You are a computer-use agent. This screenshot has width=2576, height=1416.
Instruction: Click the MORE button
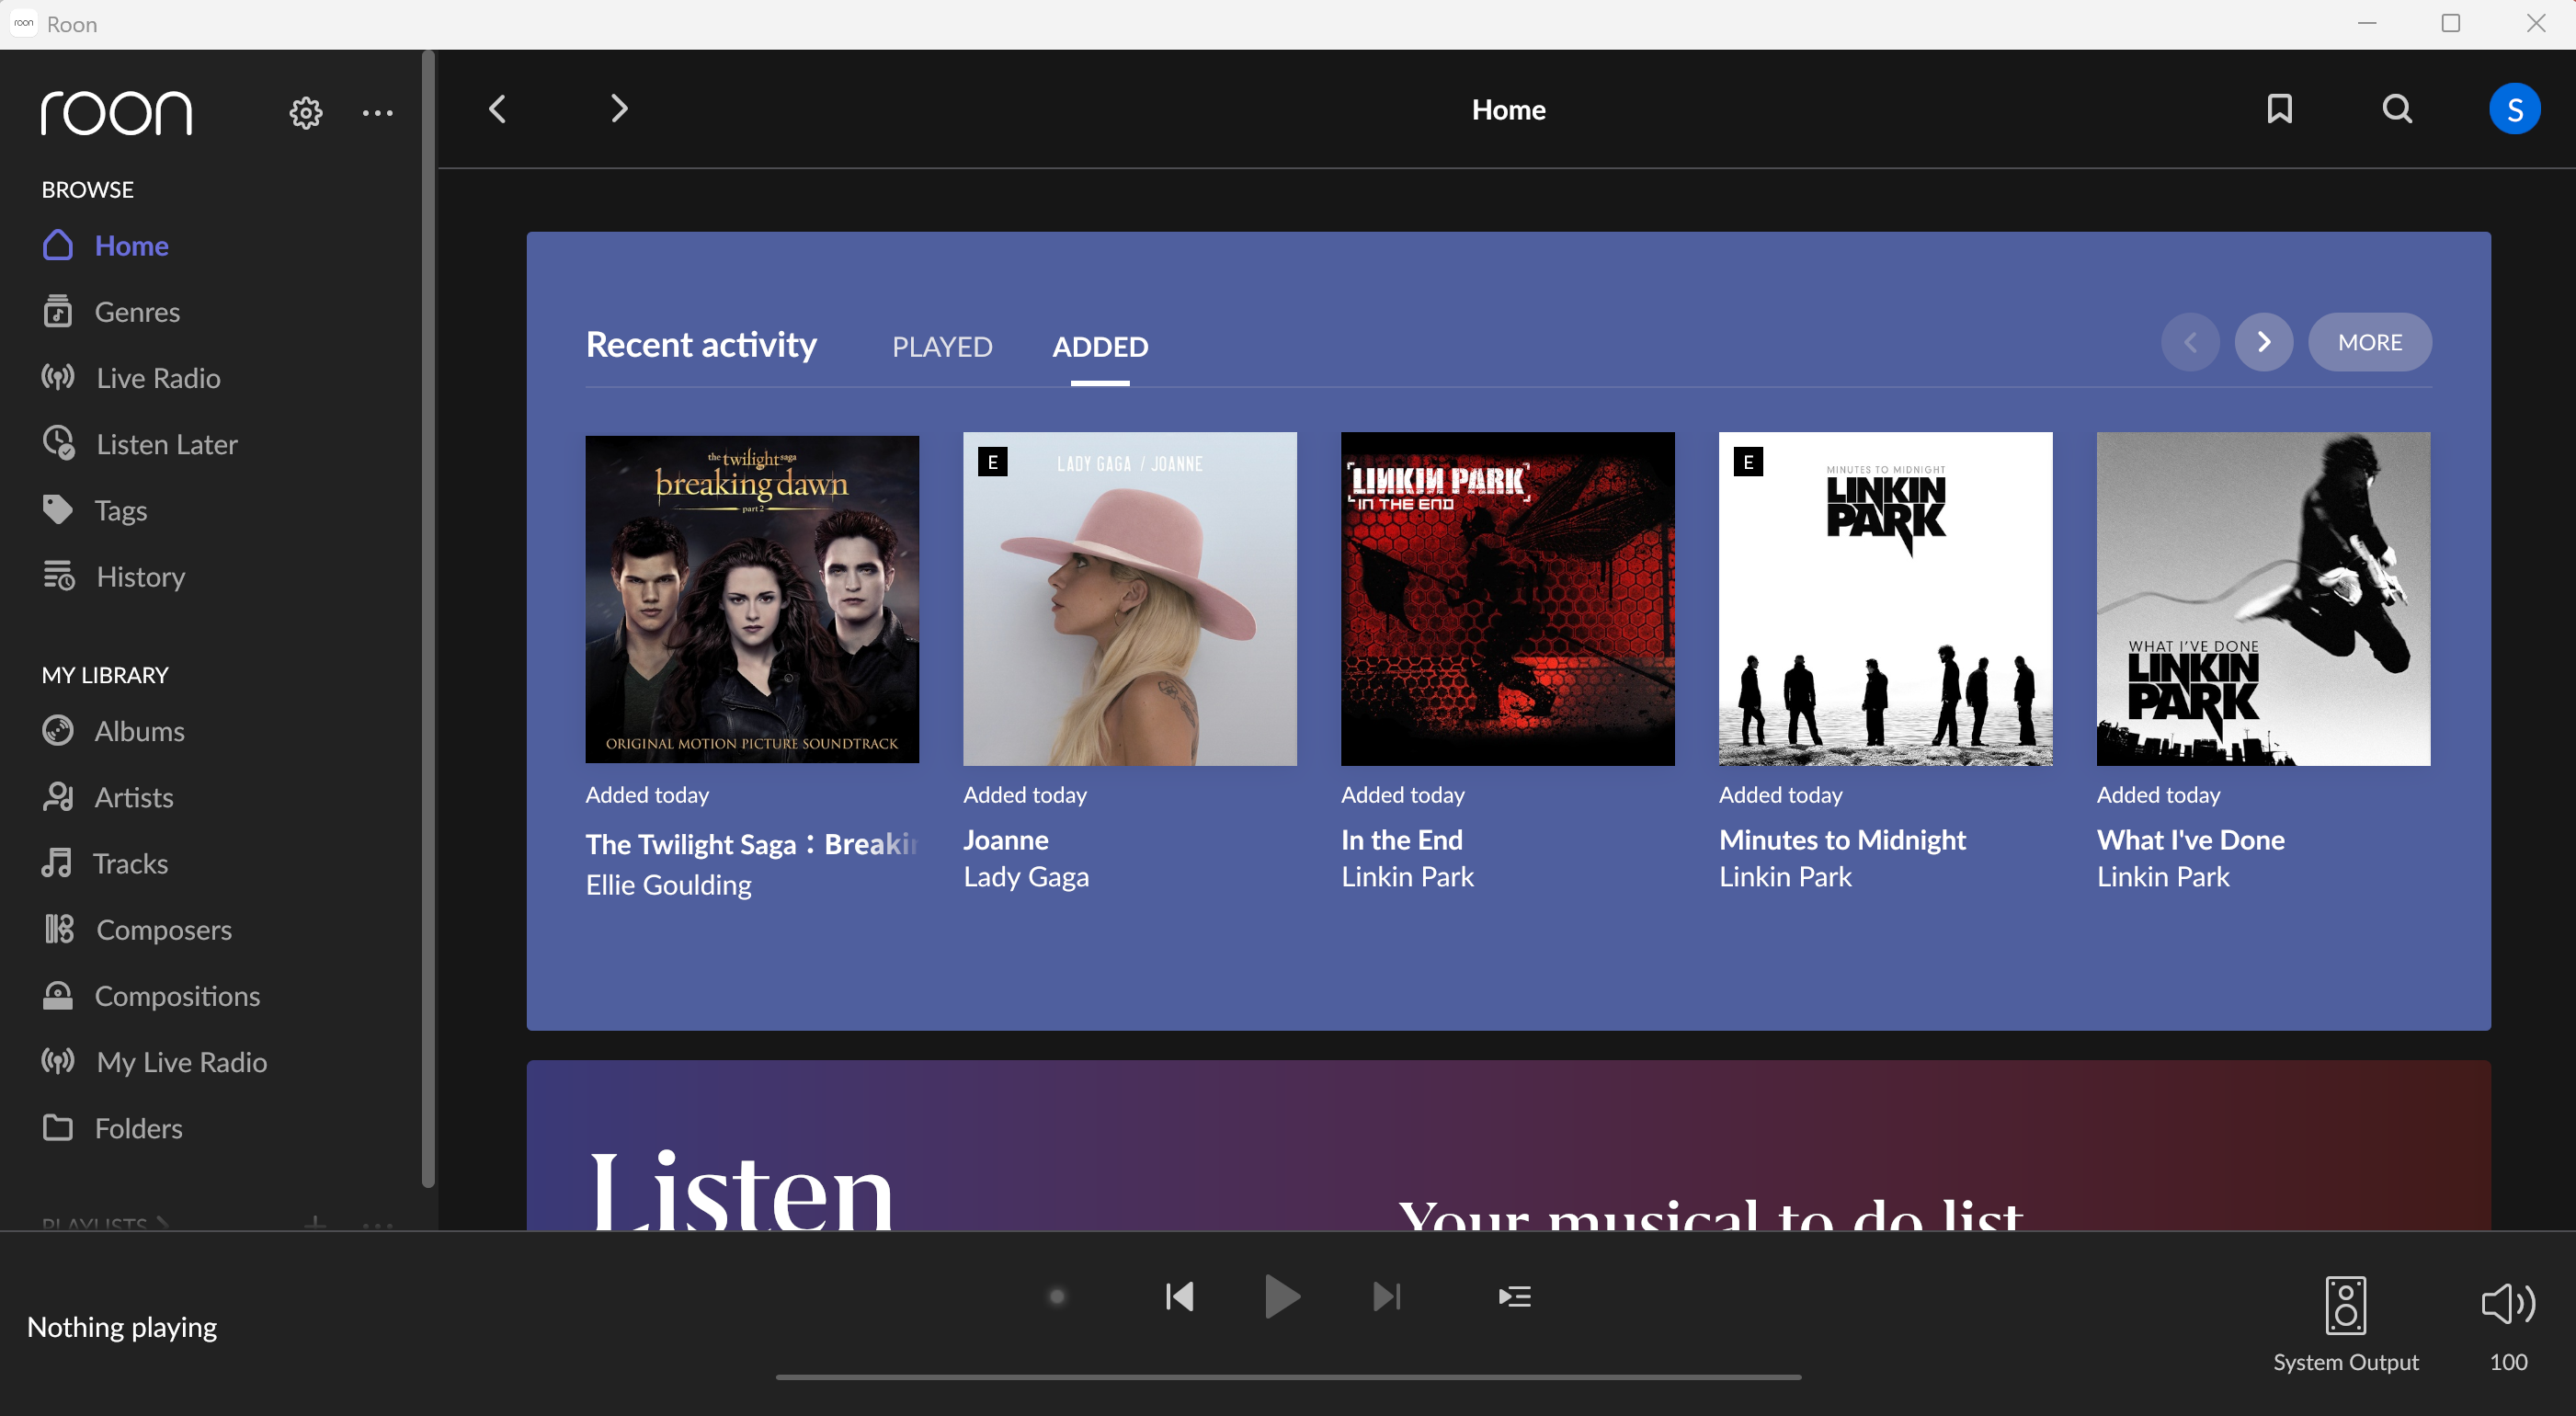point(2369,342)
